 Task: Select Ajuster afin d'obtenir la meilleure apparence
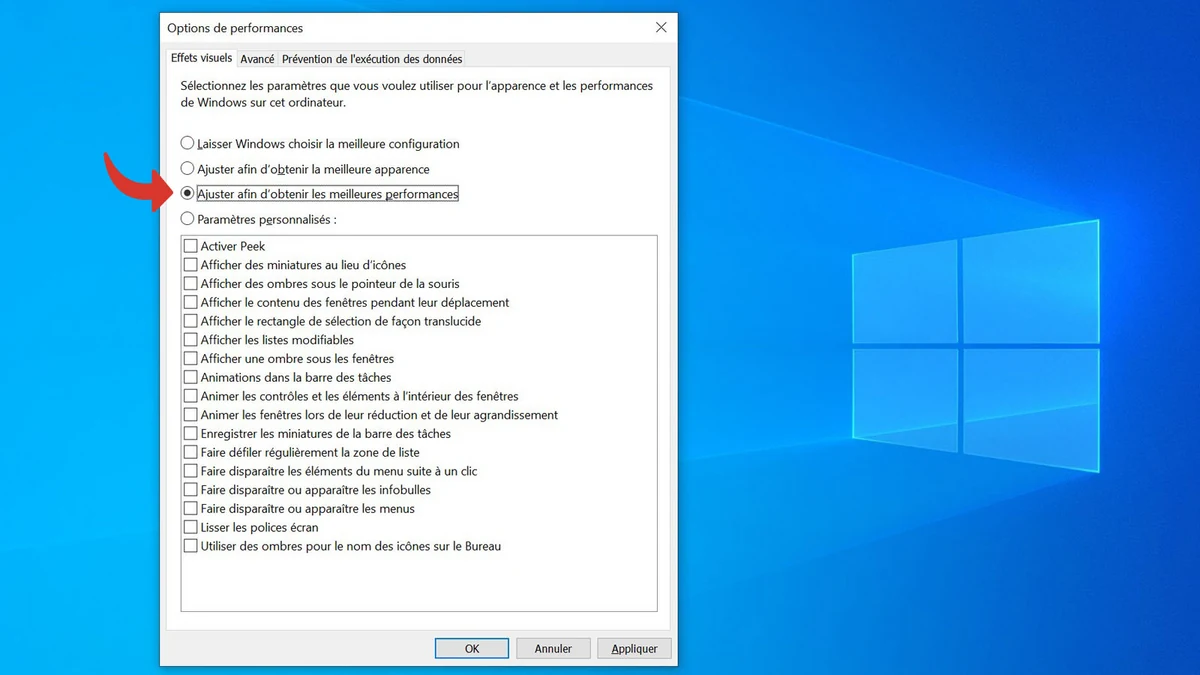[187, 168]
